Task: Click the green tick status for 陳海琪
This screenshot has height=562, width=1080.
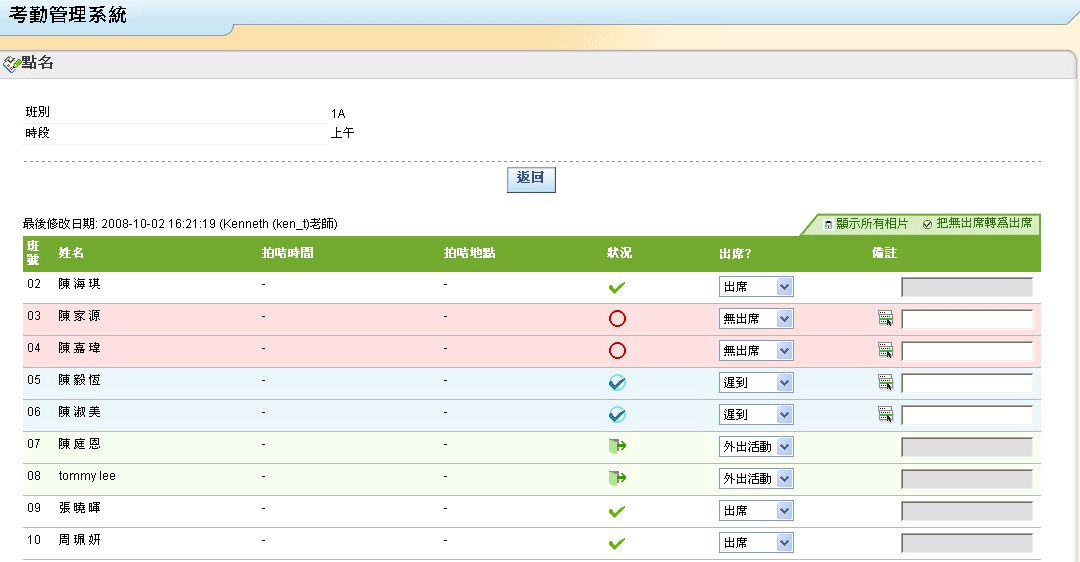Action: [x=617, y=288]
